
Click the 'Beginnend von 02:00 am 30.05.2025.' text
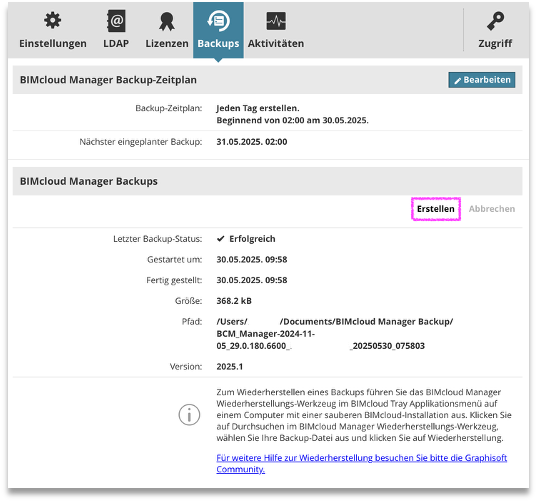pos(292,120)
